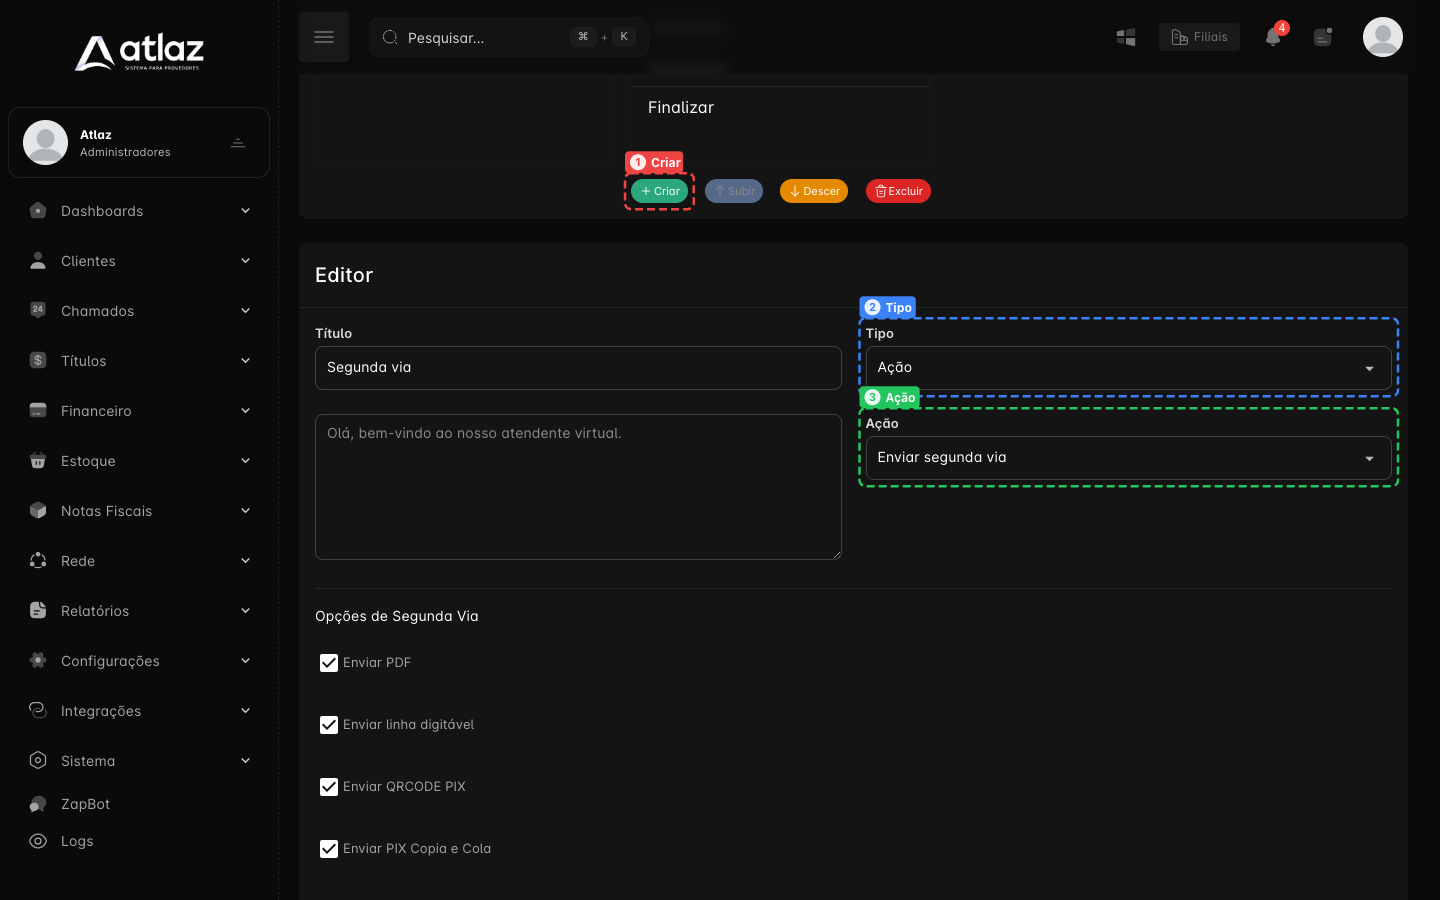Click the welcome message textarea
This screenshot has height=900, width=1440.
point(578,487)
